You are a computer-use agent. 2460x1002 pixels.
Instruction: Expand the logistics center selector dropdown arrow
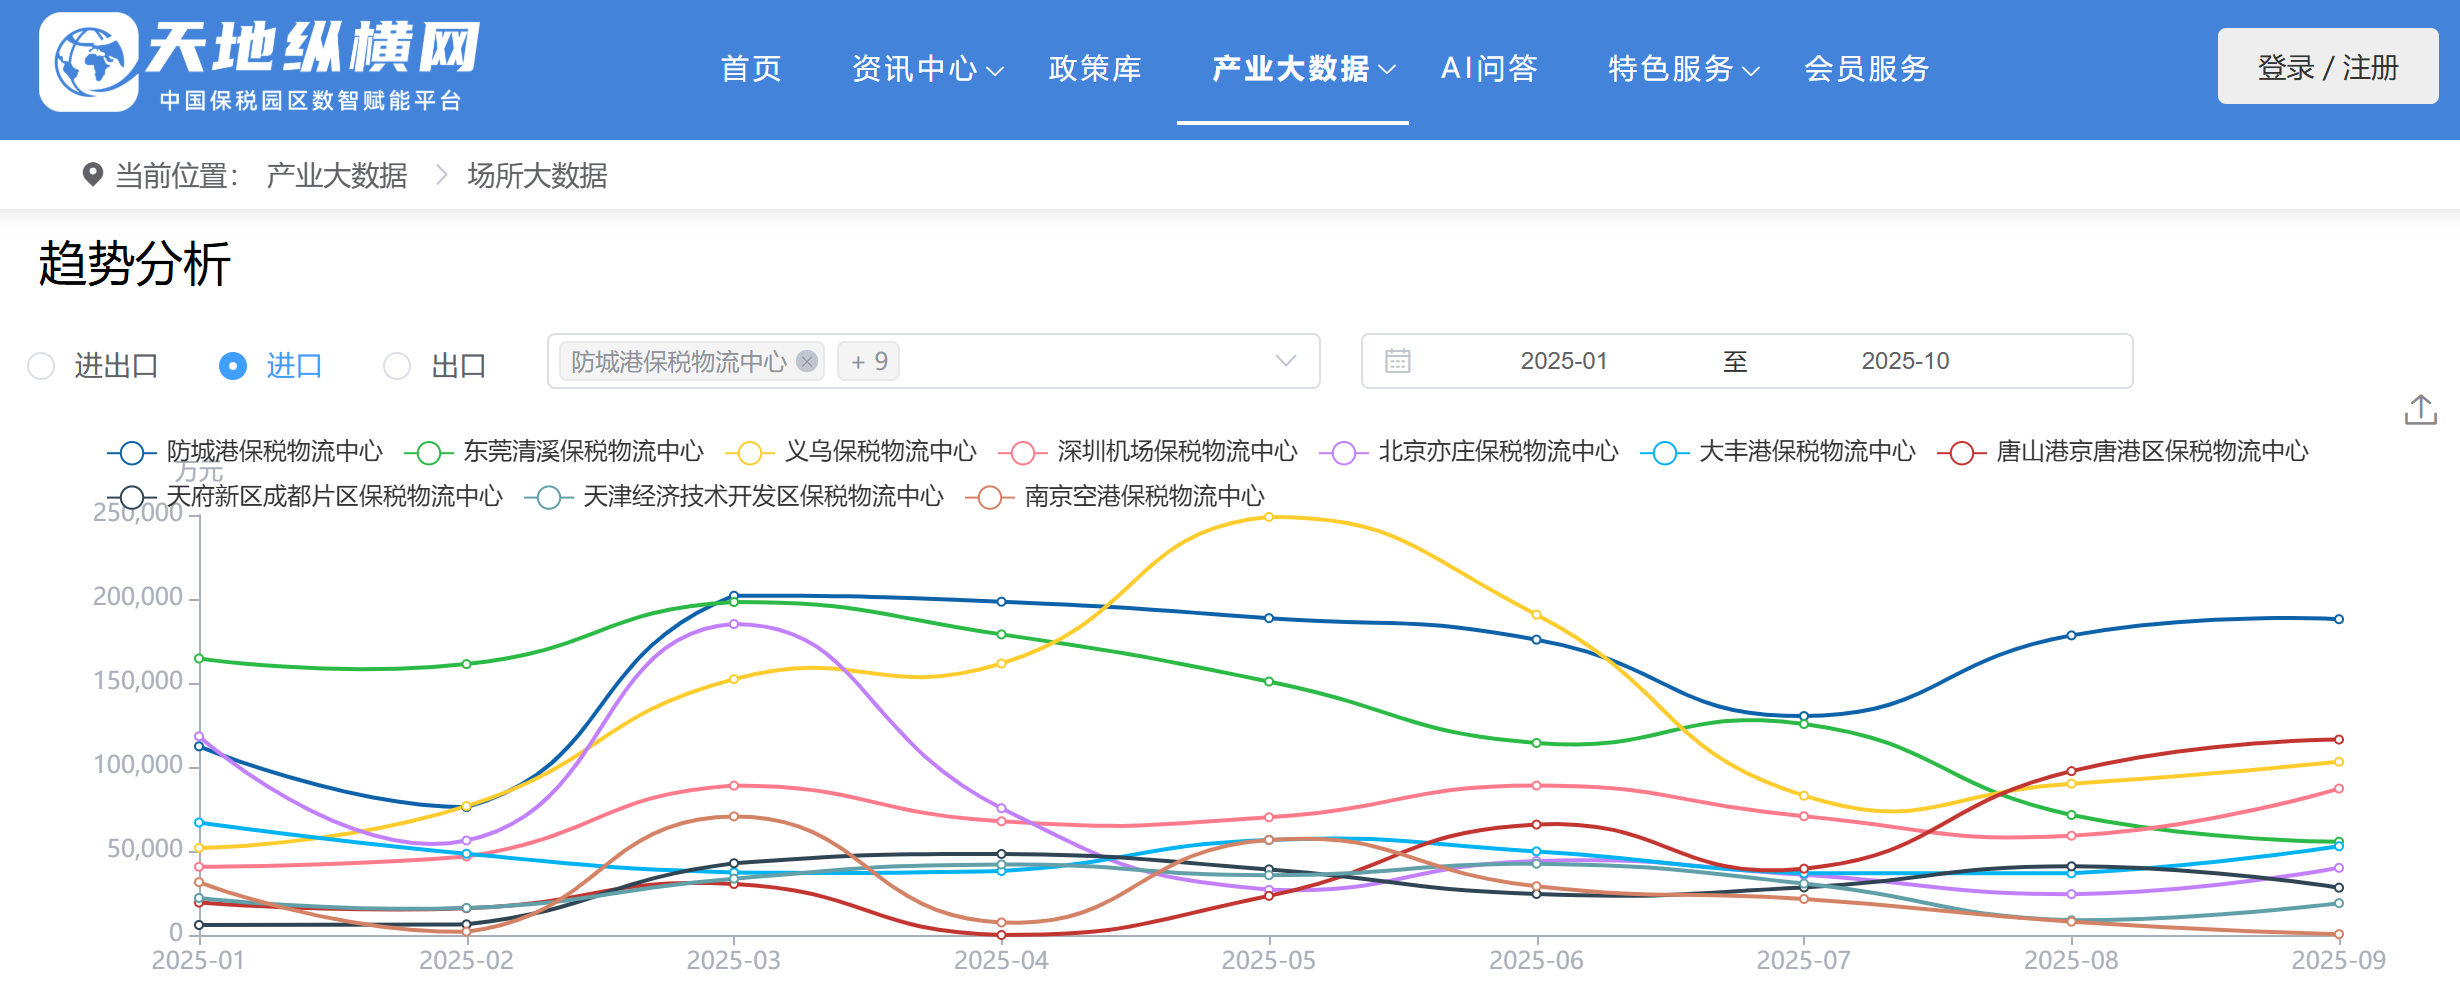1286,361
